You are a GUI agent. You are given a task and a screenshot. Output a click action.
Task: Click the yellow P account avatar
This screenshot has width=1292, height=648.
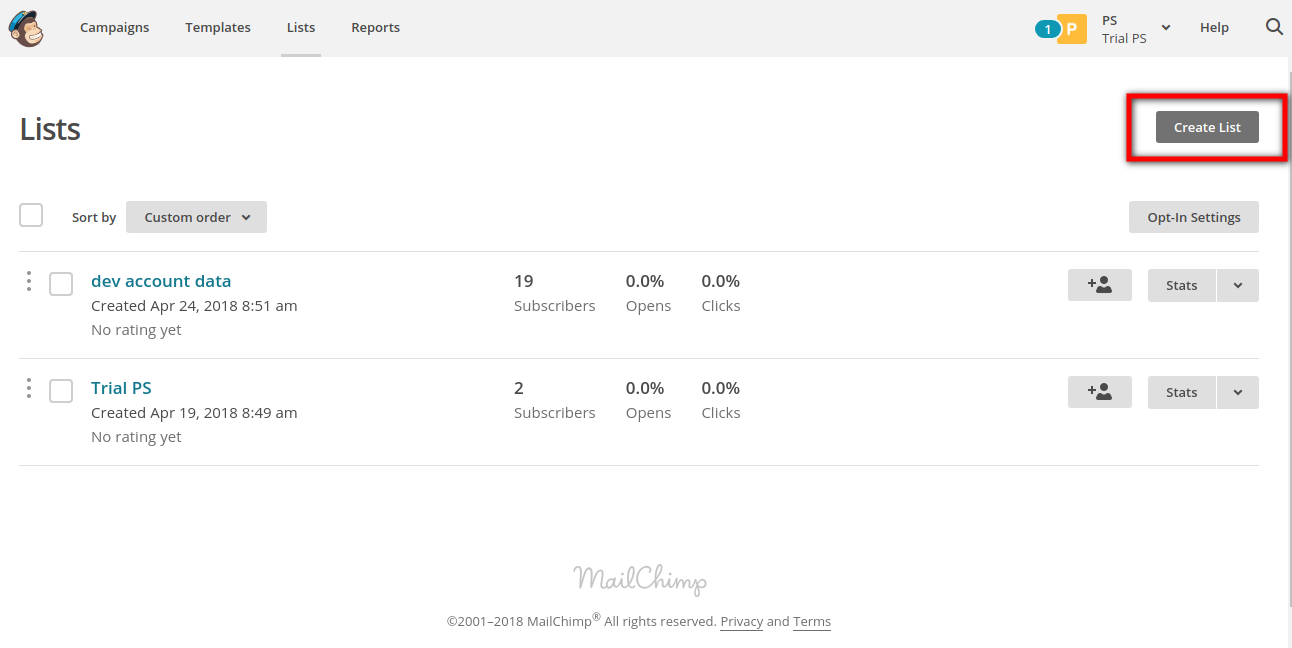pyautogui.click(x=1072, y=29)
